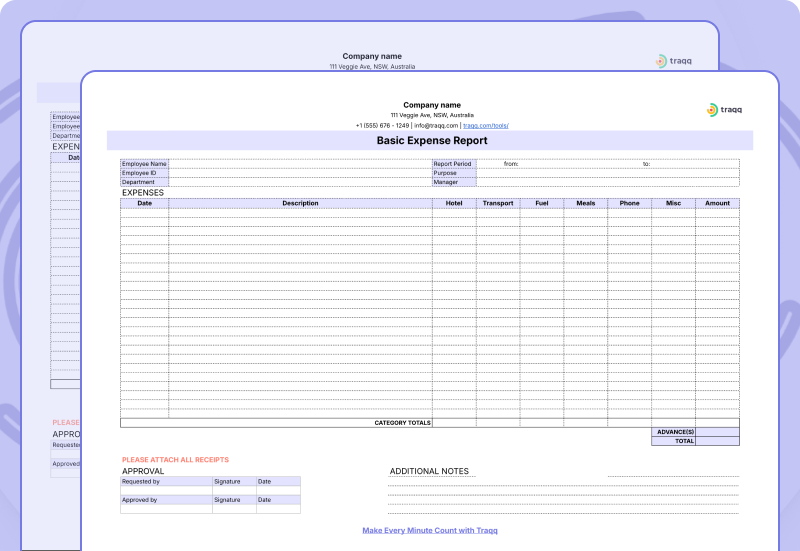Click the Company name heading on front report

tap(432, 105)
